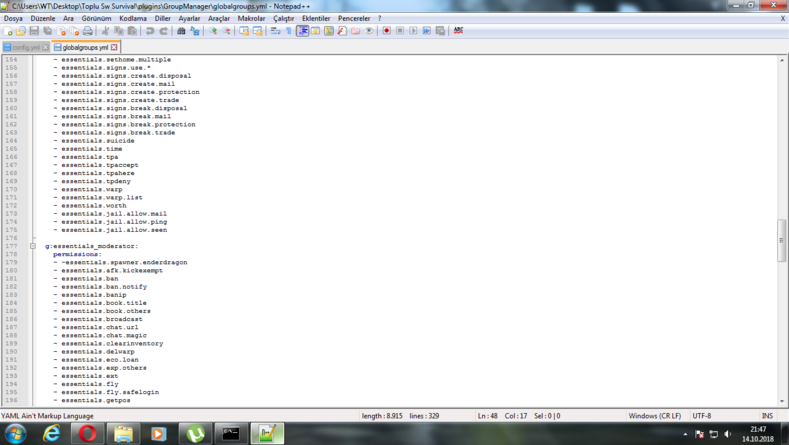Click the INS insert mode status indicator
Viewport: 789px width, 445px height.
click(x=767, y=416)
